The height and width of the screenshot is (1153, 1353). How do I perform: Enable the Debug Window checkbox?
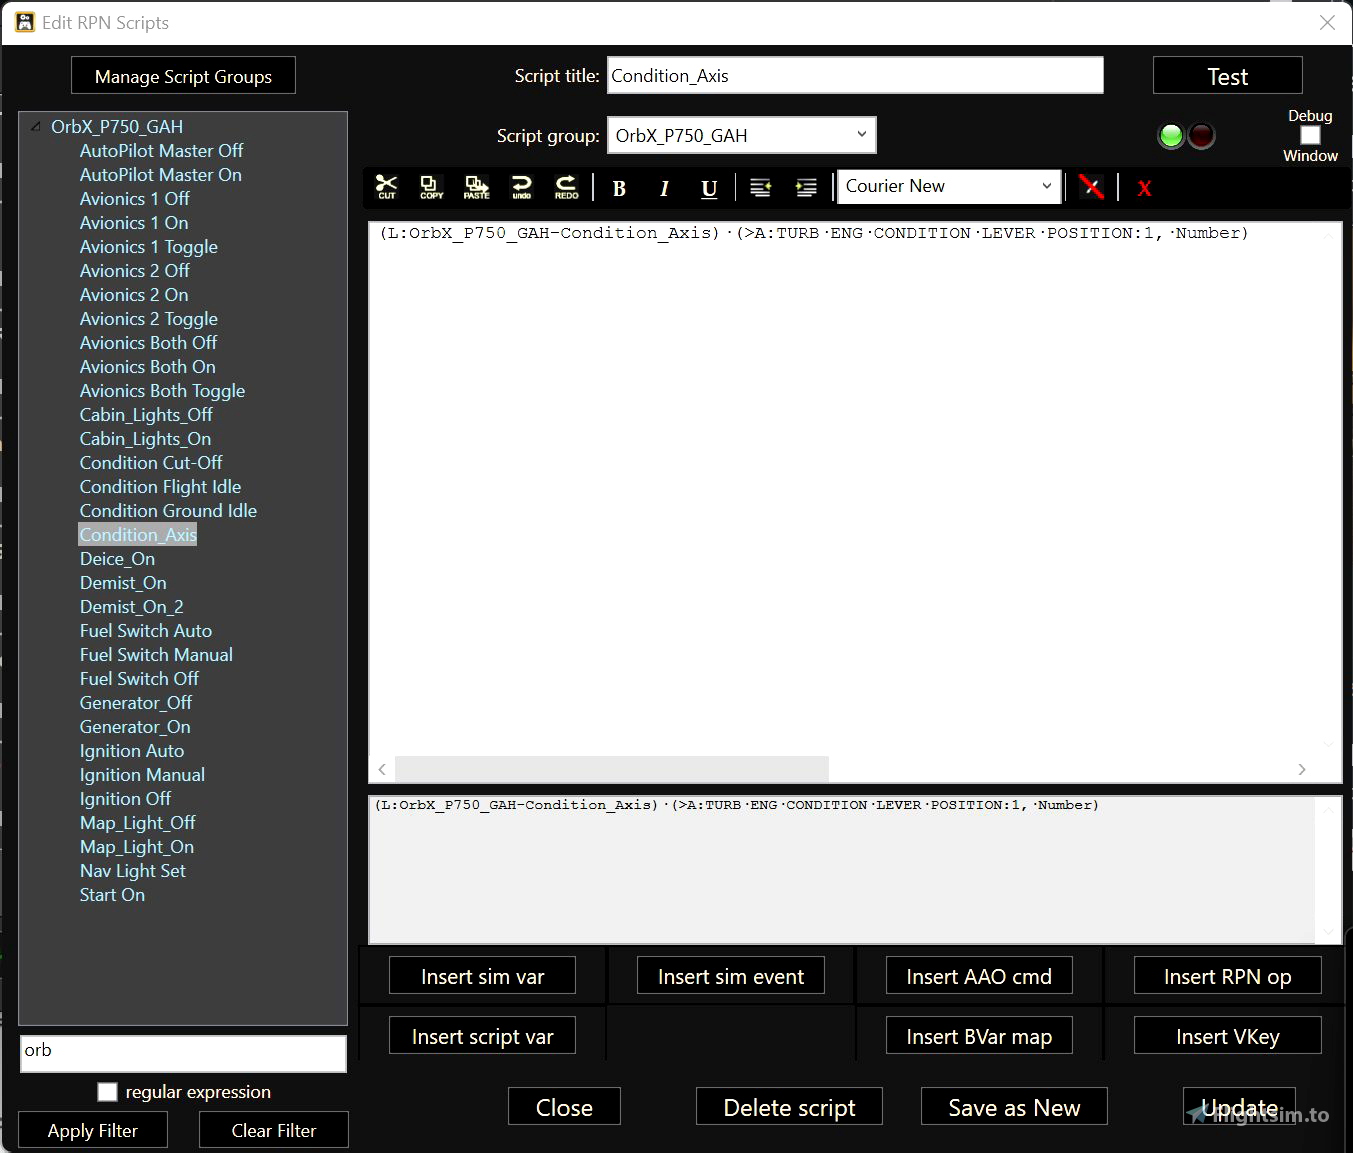(x=1310, y=135)
